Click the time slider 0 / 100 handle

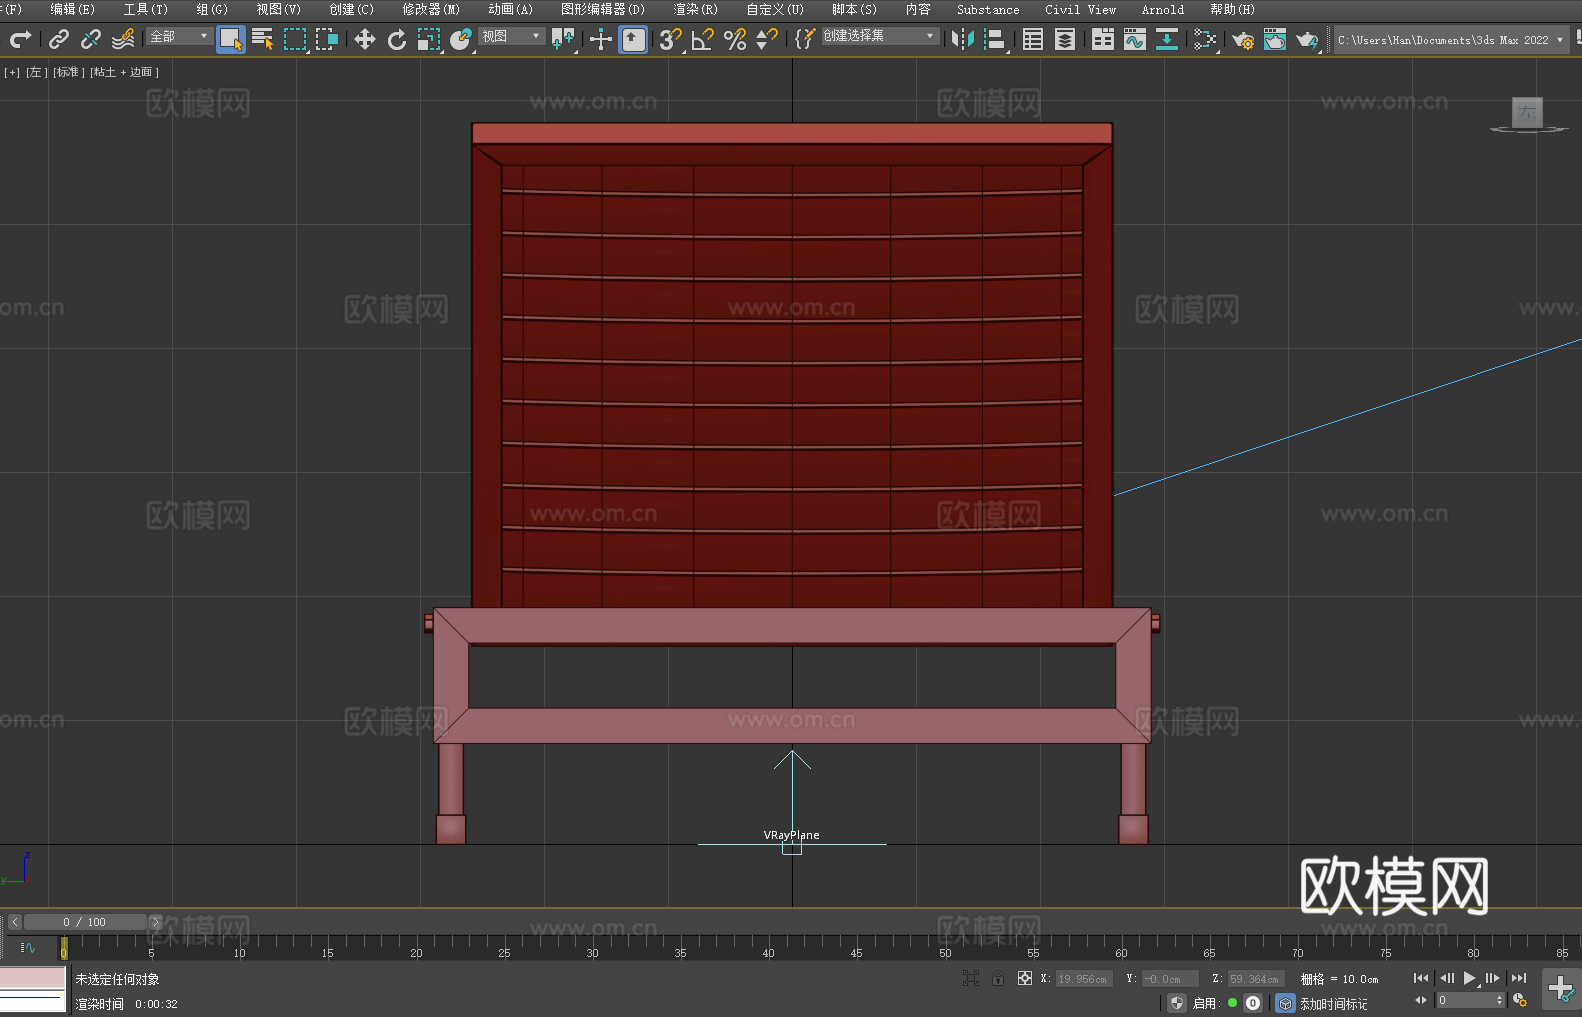(85, 922)
